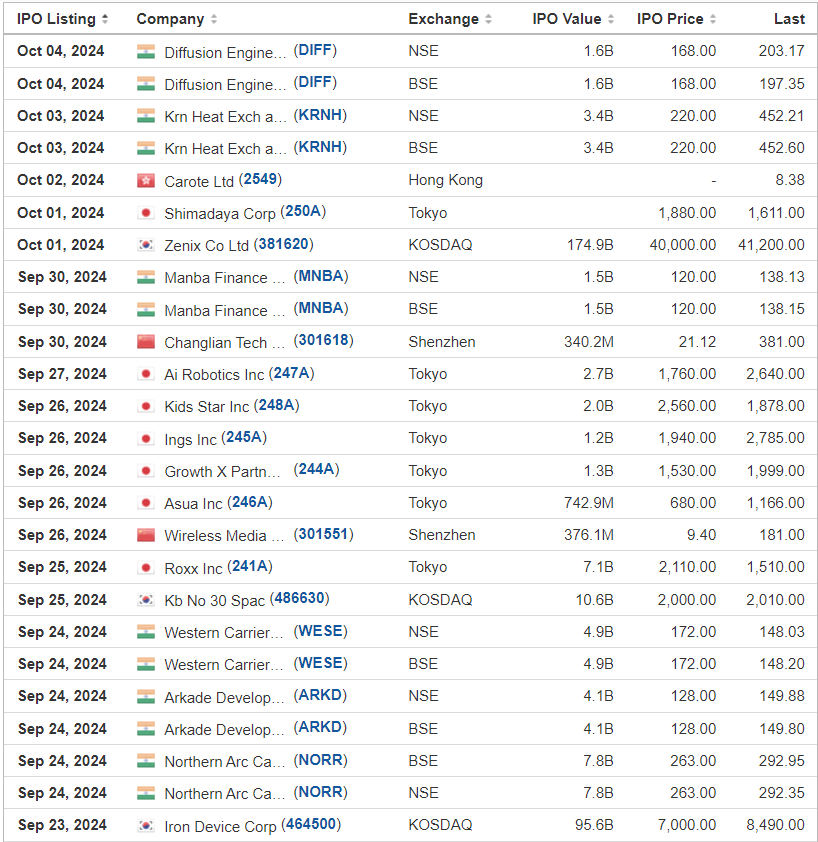
Task: Open ticker NORR link in NSE row
Action: point(321,792)
